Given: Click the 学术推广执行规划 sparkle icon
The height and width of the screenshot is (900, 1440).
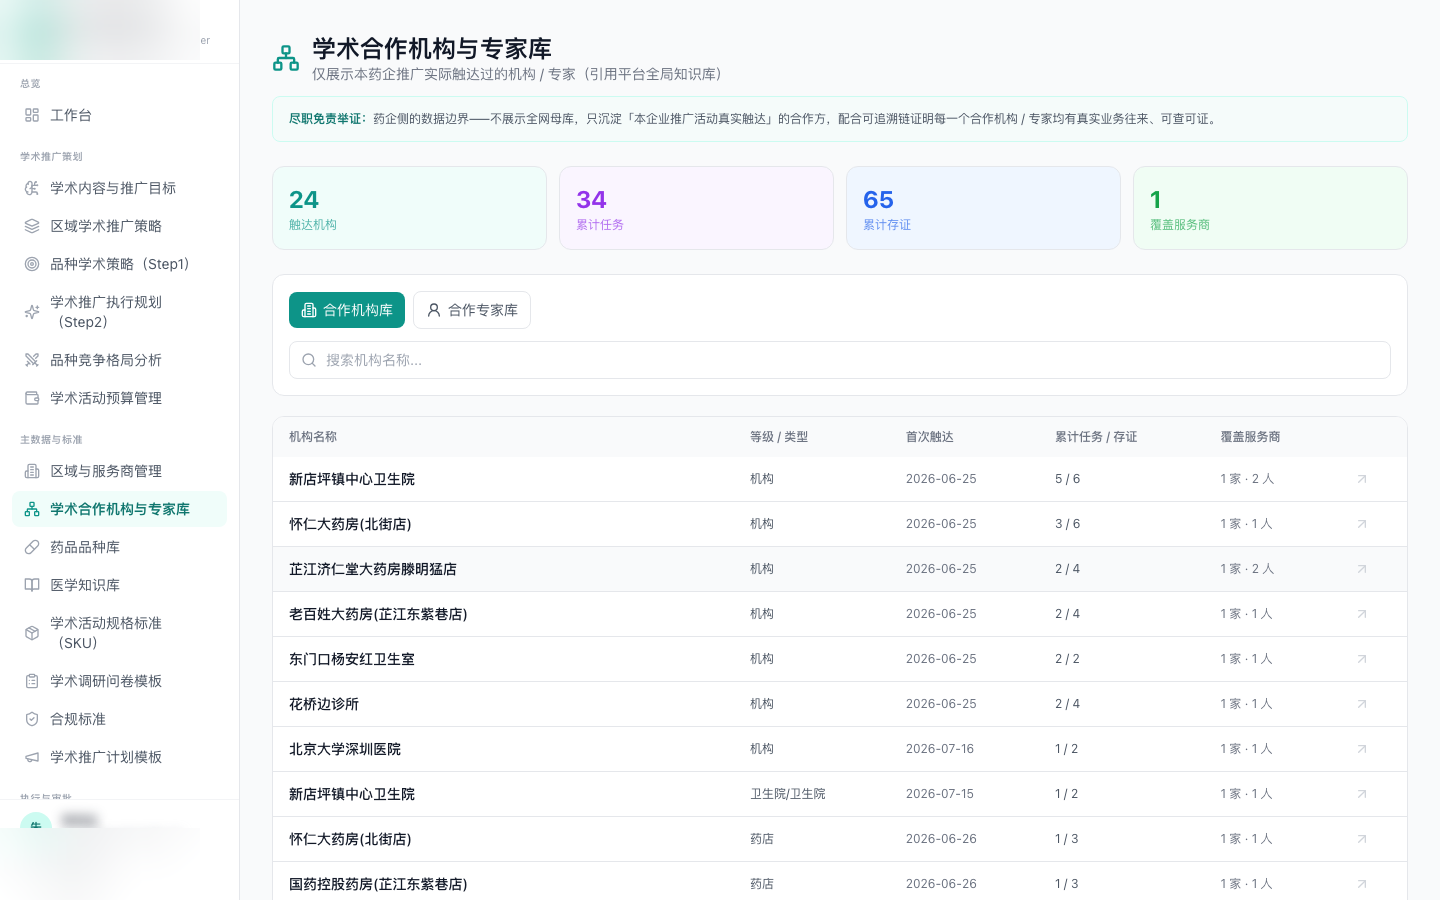Looking at the screenshot, I should (x=32, y=312).
